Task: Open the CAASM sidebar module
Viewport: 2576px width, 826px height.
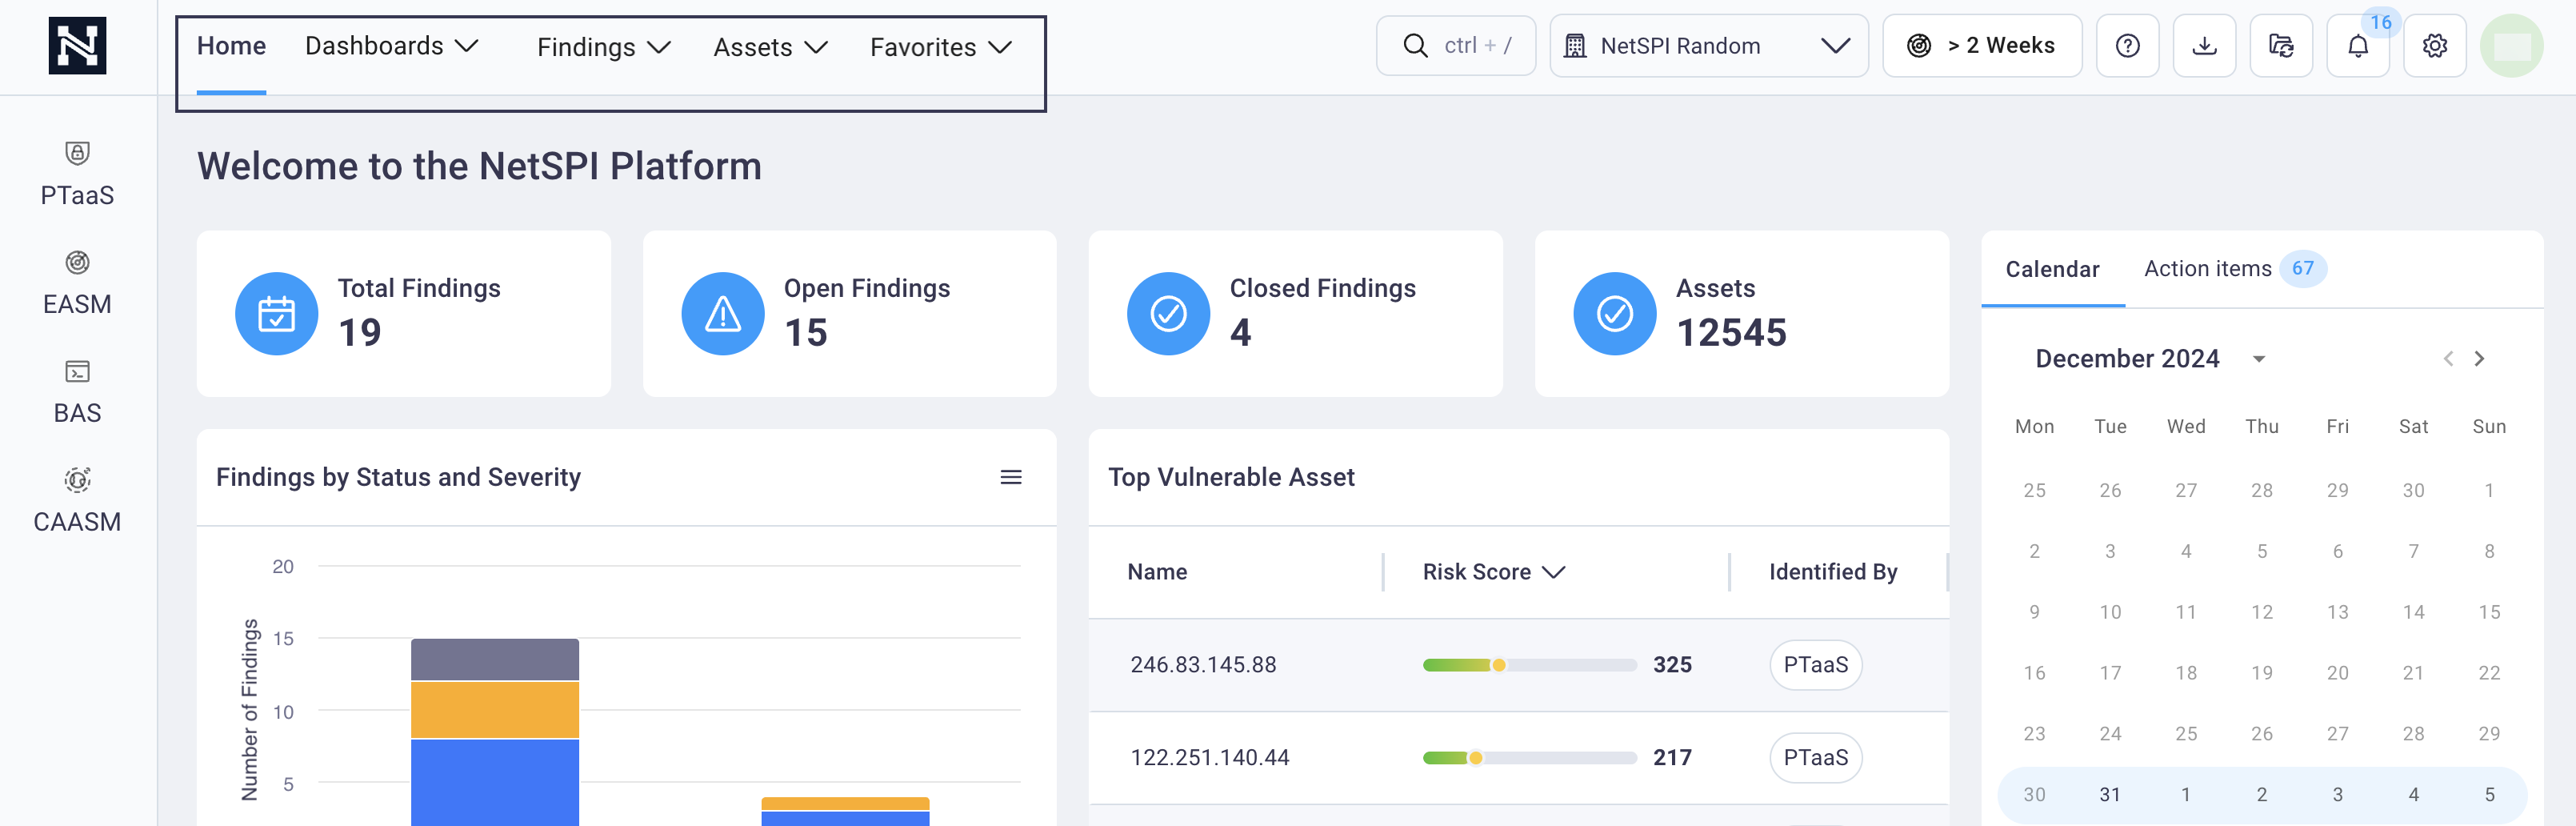Action: coord(77,501)
